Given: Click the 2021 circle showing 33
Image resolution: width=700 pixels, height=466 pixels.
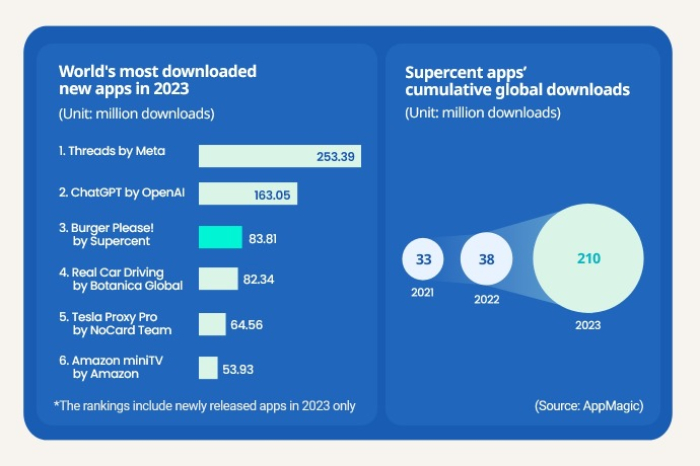Looking at the screenshot, I should [x=423, y=259].
